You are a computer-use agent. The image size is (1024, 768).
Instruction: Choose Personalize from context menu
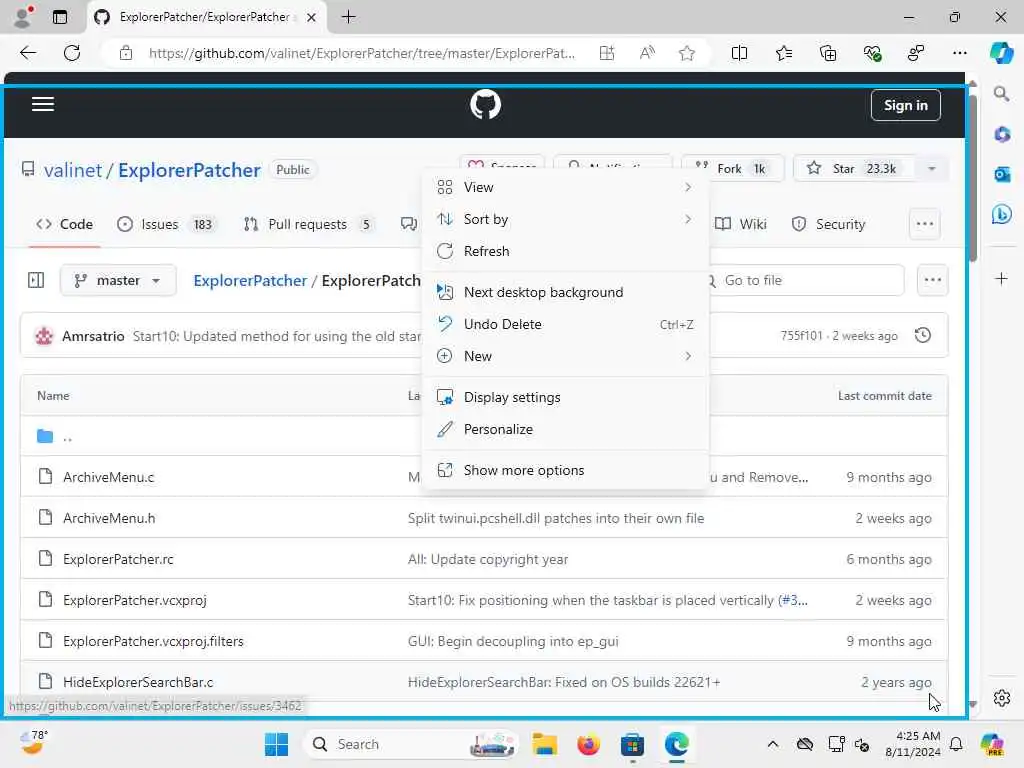click(566, 430)
